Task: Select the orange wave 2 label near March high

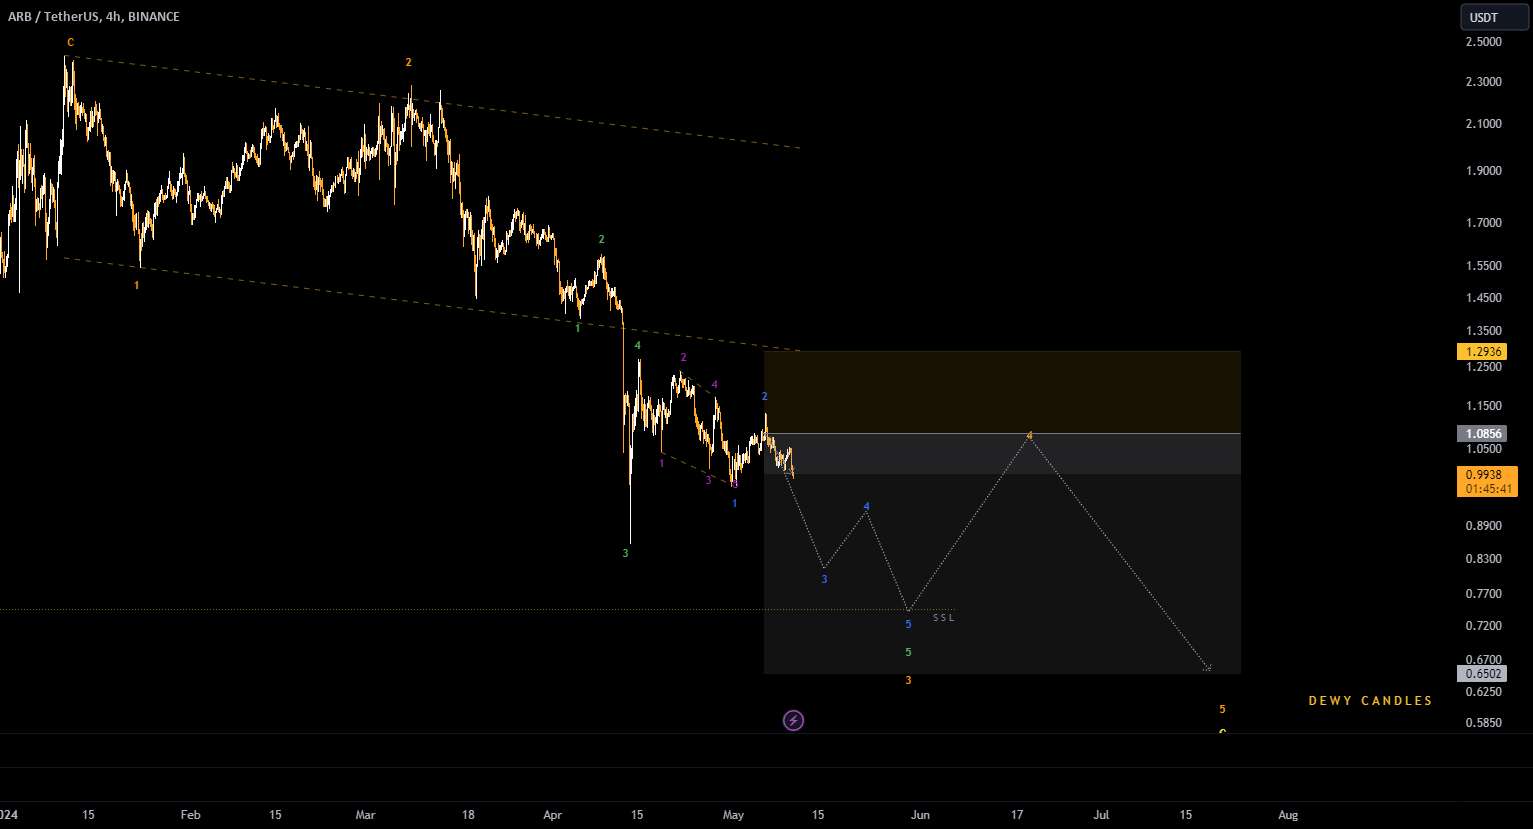Action: (x=408, y=62)
